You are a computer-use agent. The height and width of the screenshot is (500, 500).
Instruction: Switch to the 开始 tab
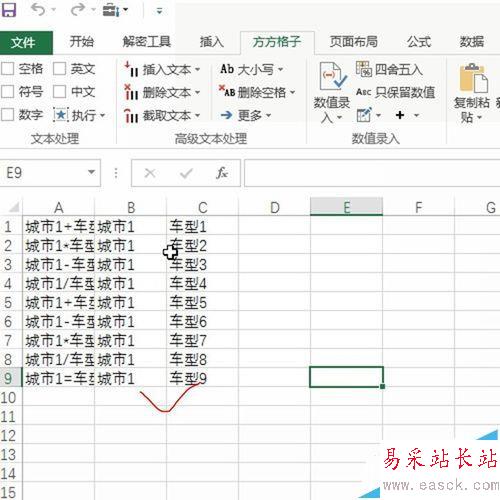pos(82,42)
